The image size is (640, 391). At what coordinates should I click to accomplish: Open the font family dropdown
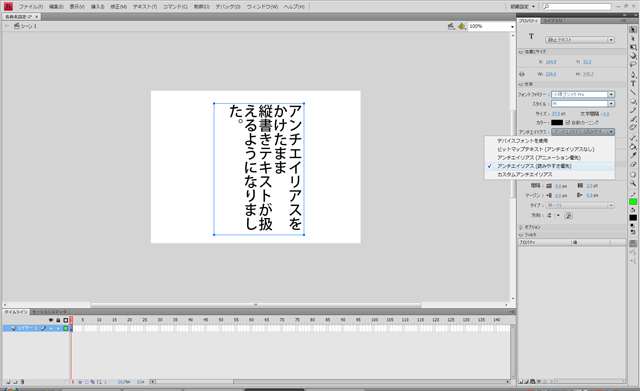(x=582, y=94)
